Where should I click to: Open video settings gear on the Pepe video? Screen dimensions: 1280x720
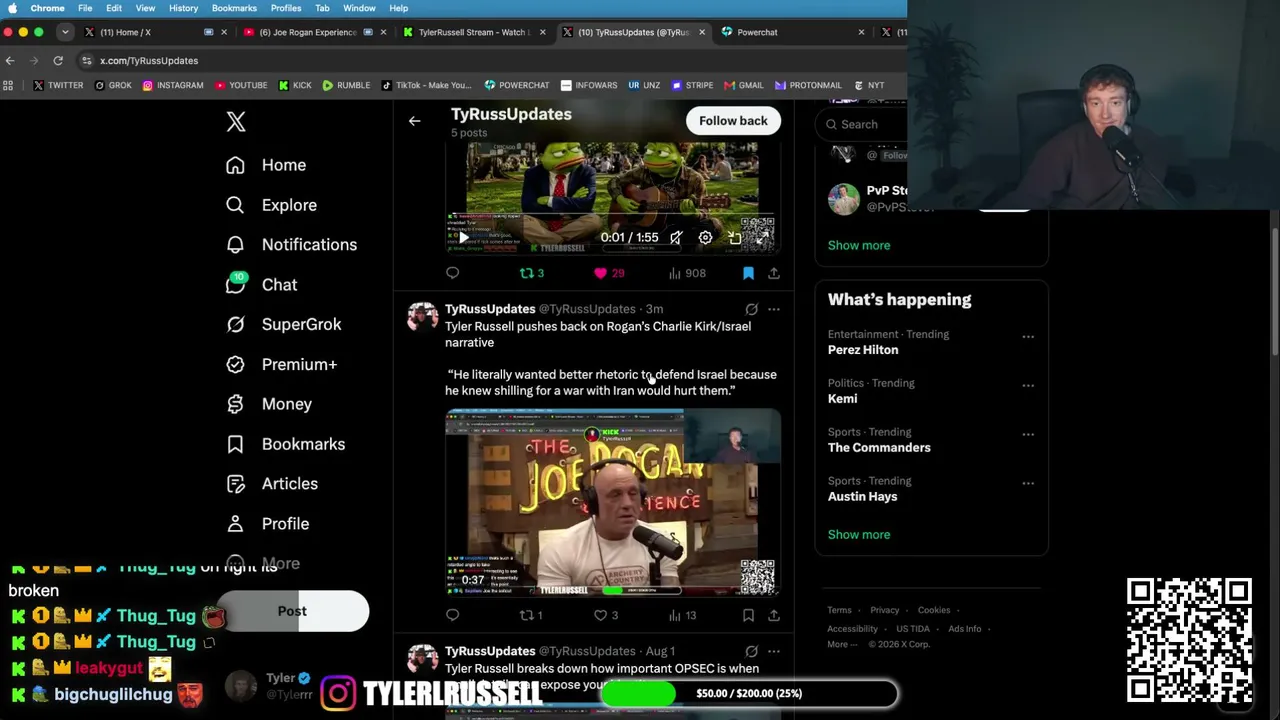[x=705, y=238]
